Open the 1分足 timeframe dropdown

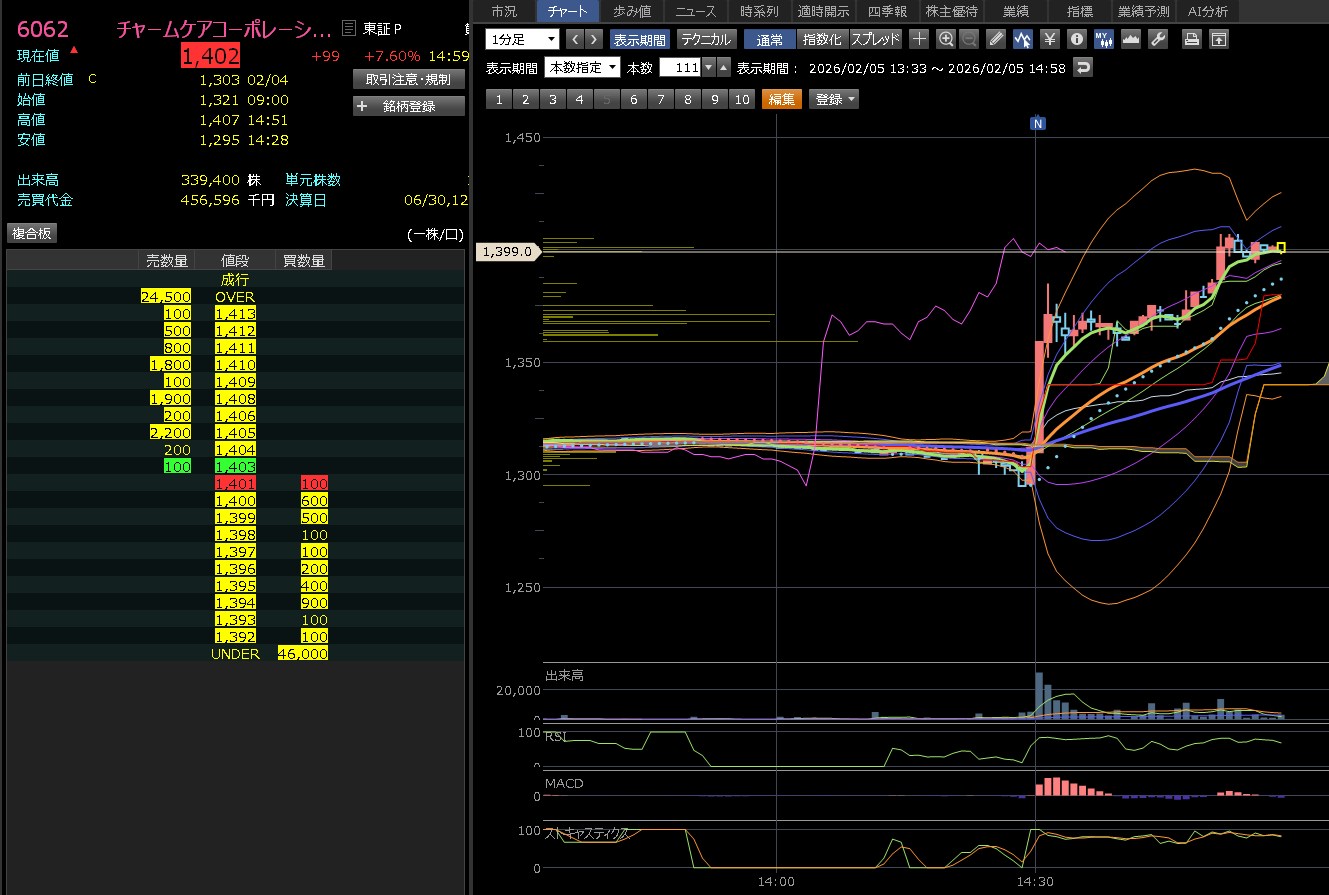click(x=522, y=39)
